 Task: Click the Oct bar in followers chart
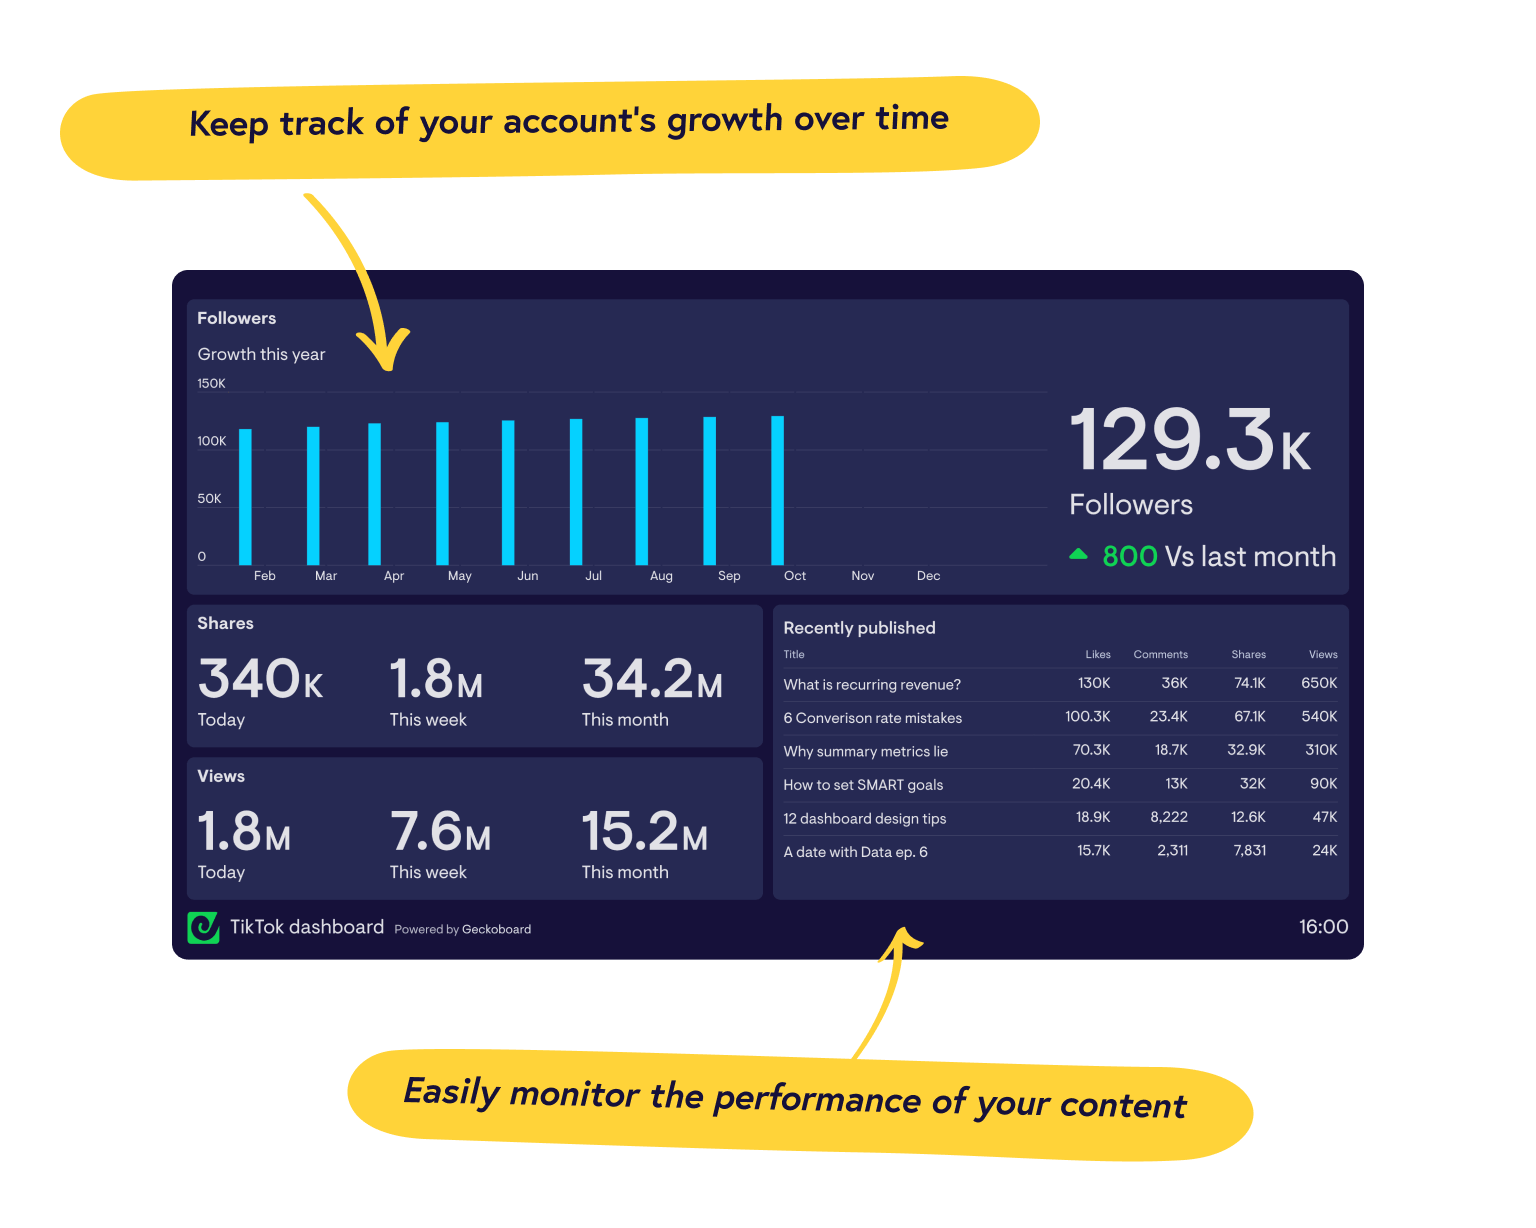[777, 491]
